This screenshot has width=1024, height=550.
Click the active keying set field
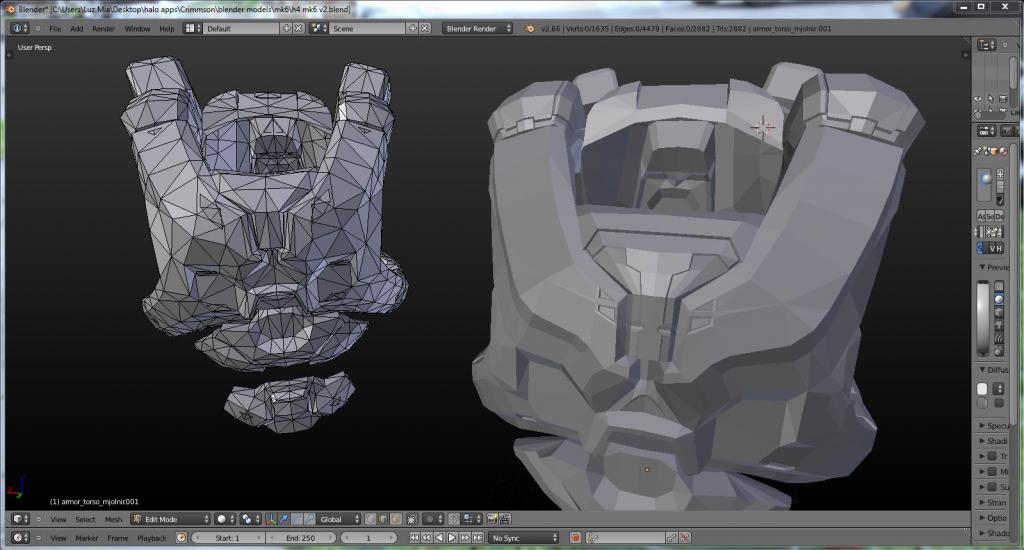coord(625,538)
